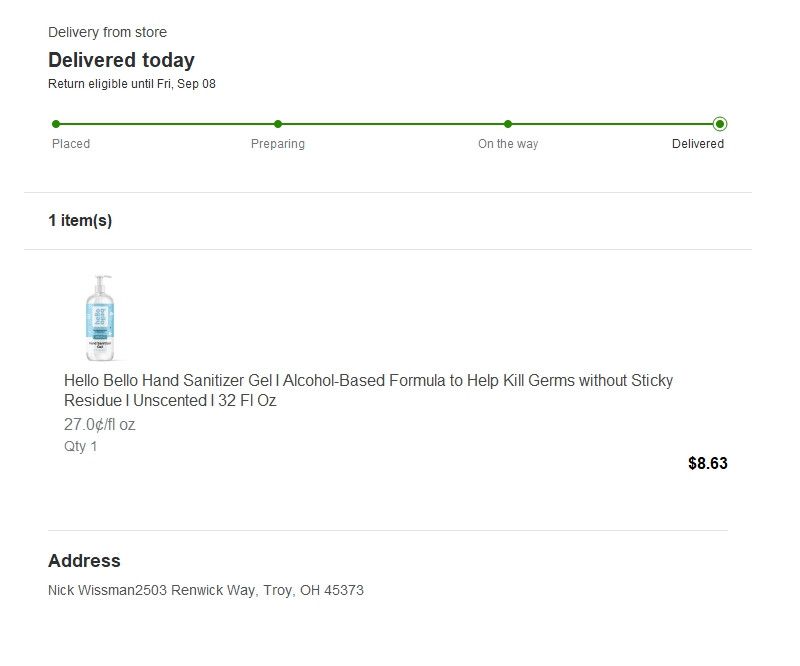Click the 1 item(s) section header
Screen dimensions: 800x666
coord(80,220)
